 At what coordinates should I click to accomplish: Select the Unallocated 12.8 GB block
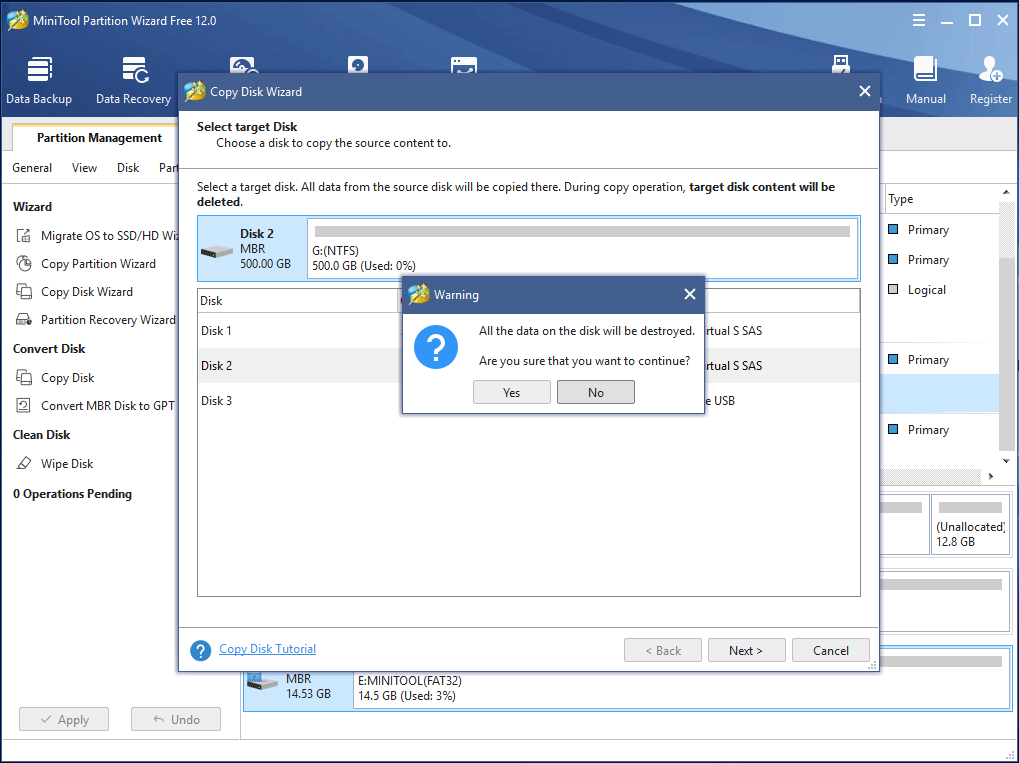(970, 525)
